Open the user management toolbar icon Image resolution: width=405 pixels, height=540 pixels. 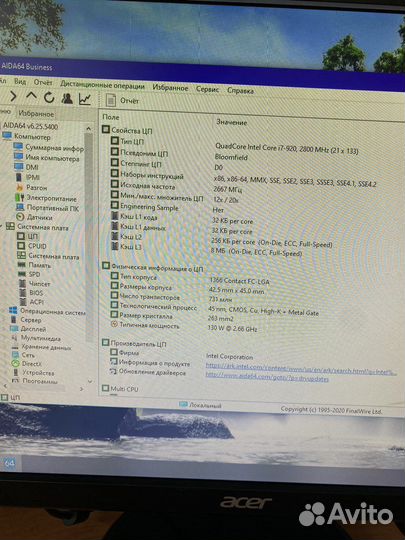point(67,98)
